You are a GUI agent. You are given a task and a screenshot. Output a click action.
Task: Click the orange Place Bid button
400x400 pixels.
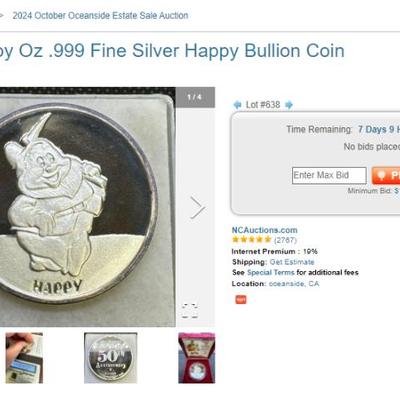coord(386,175)
